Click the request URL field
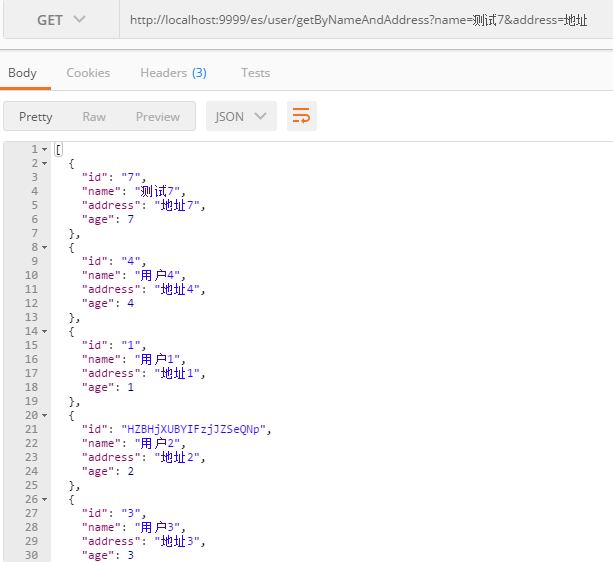Screen dimensions: 613x562 [x=366, y=20]
